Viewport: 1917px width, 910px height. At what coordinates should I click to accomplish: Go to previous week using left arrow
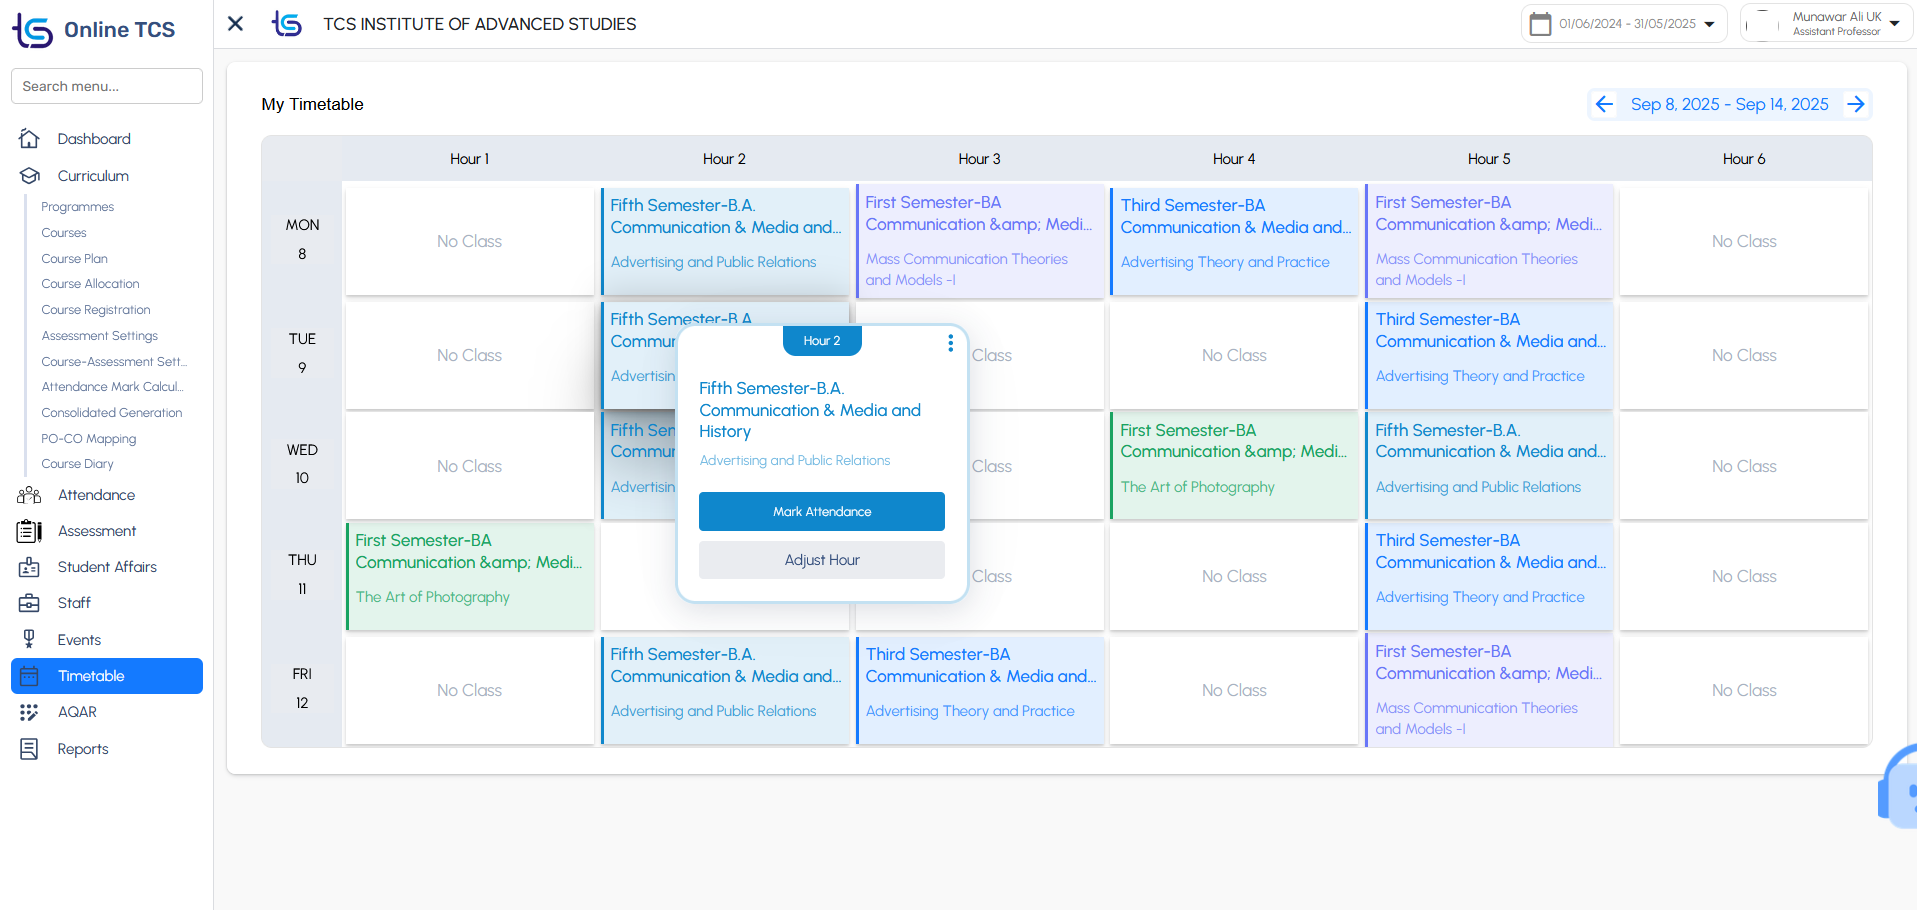1604,104
